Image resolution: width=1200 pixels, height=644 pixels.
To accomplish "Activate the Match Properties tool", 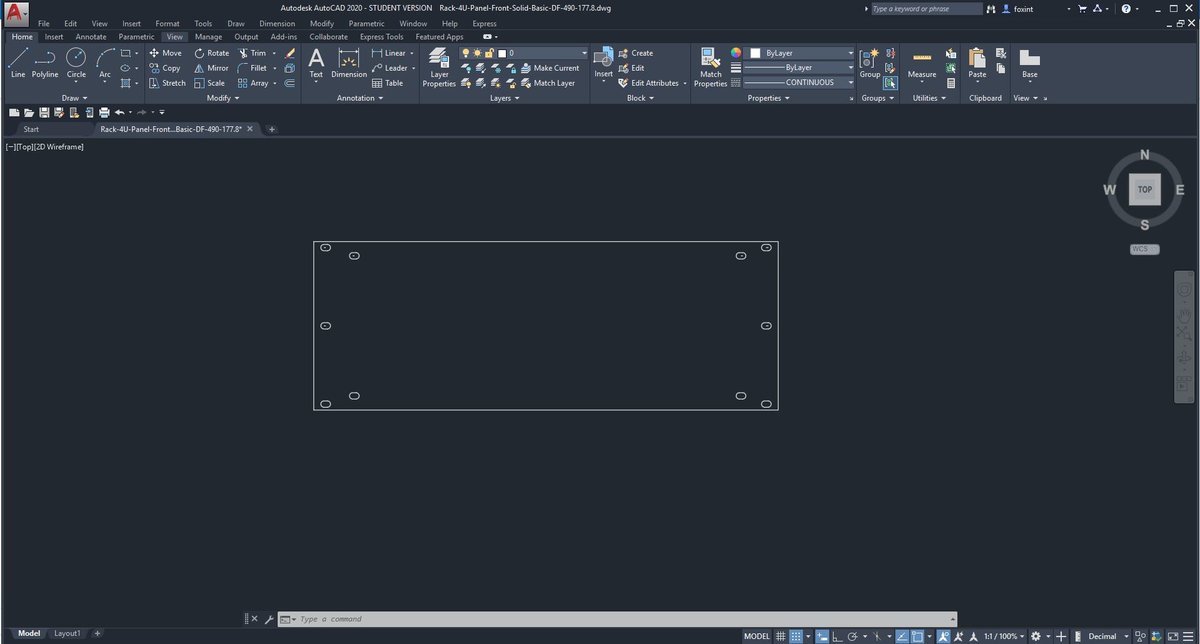I will 710,67.
